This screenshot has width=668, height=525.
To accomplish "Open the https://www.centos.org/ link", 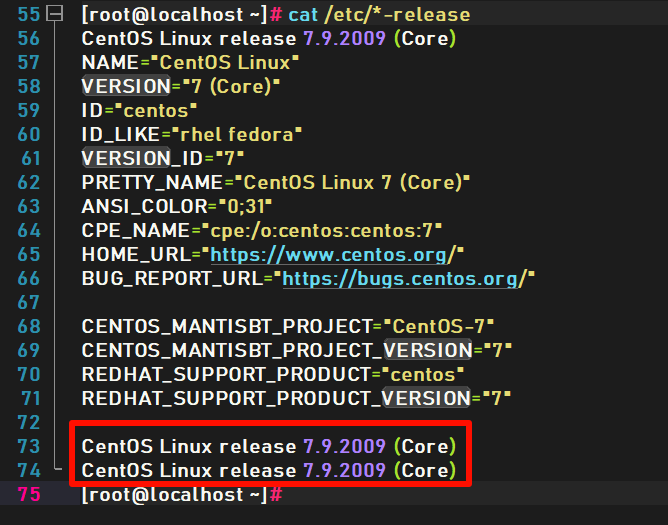I will pyautogui.click(x=334, y=255).
